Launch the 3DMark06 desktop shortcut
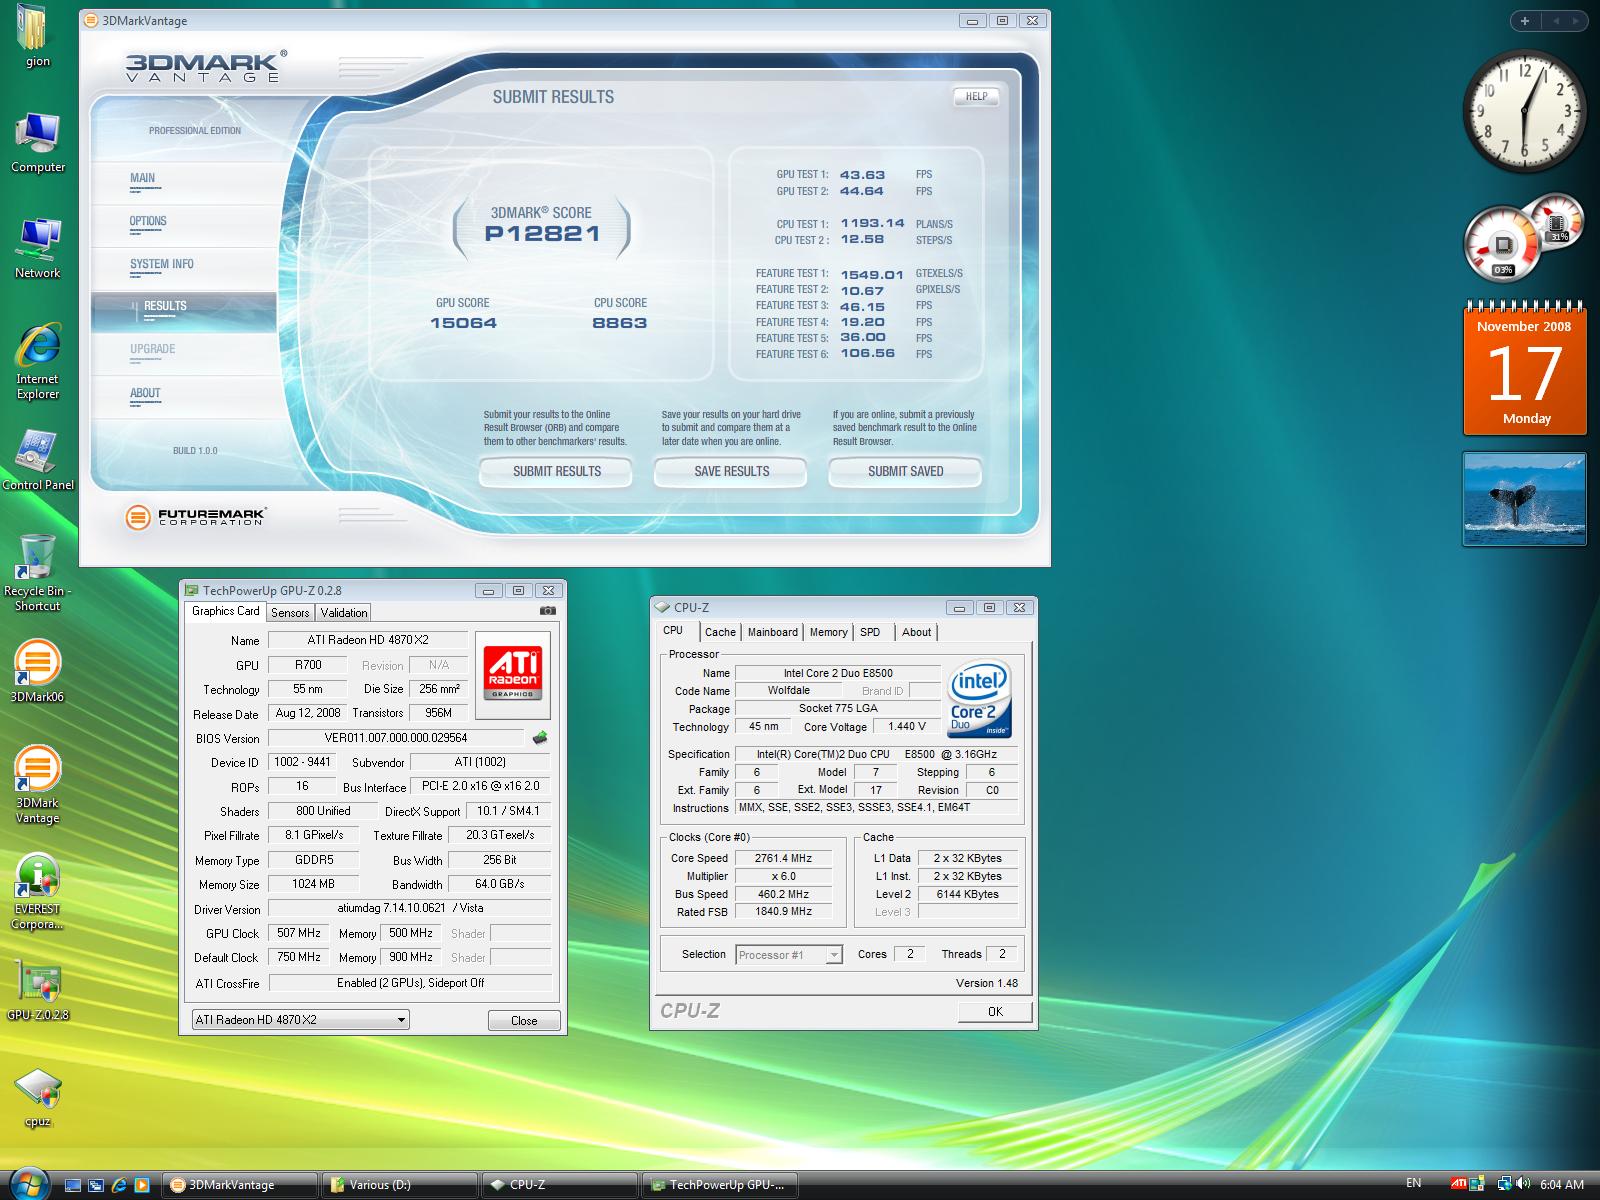 38,671
